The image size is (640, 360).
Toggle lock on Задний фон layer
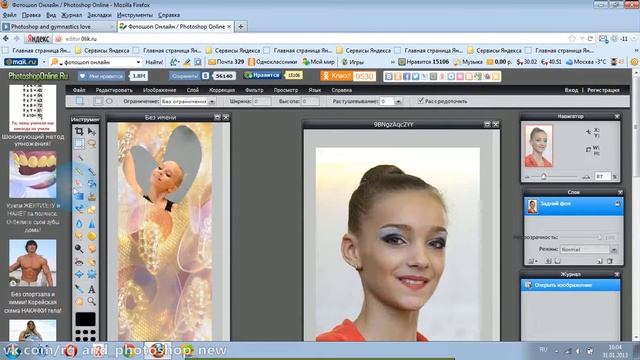[x=618, y=204]
